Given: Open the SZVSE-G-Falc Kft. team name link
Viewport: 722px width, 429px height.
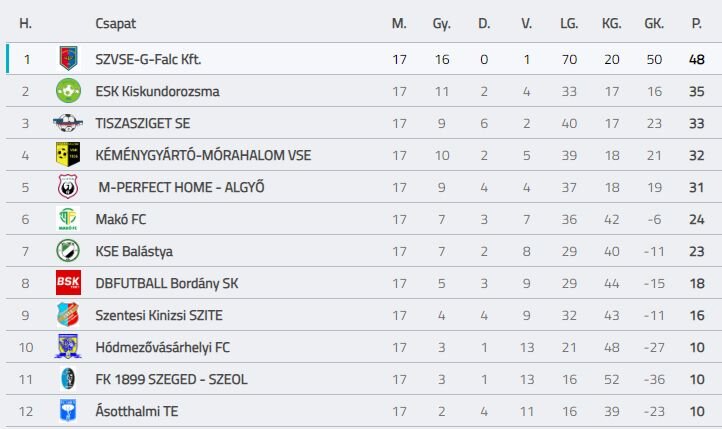Looking at the screenshot, I should [148, 60].
